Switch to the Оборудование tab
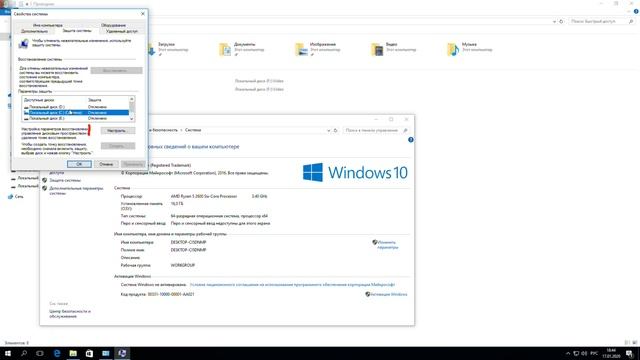 (x=113, y=25)
